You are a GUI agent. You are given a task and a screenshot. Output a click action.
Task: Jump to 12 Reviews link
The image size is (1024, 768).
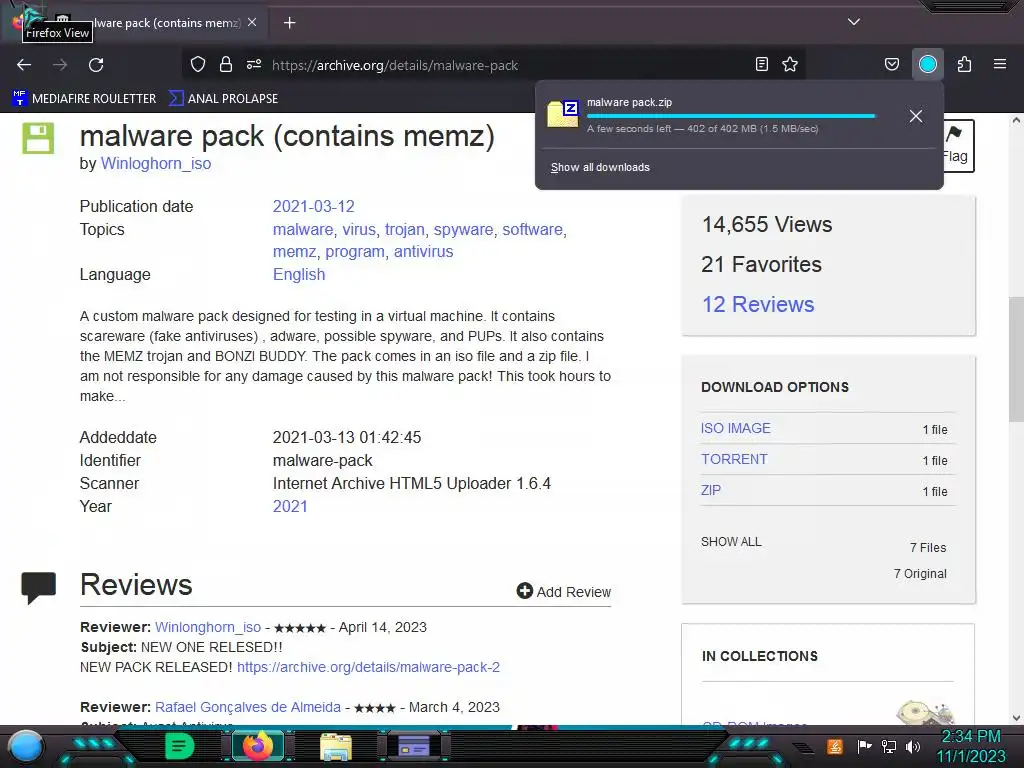758,304
